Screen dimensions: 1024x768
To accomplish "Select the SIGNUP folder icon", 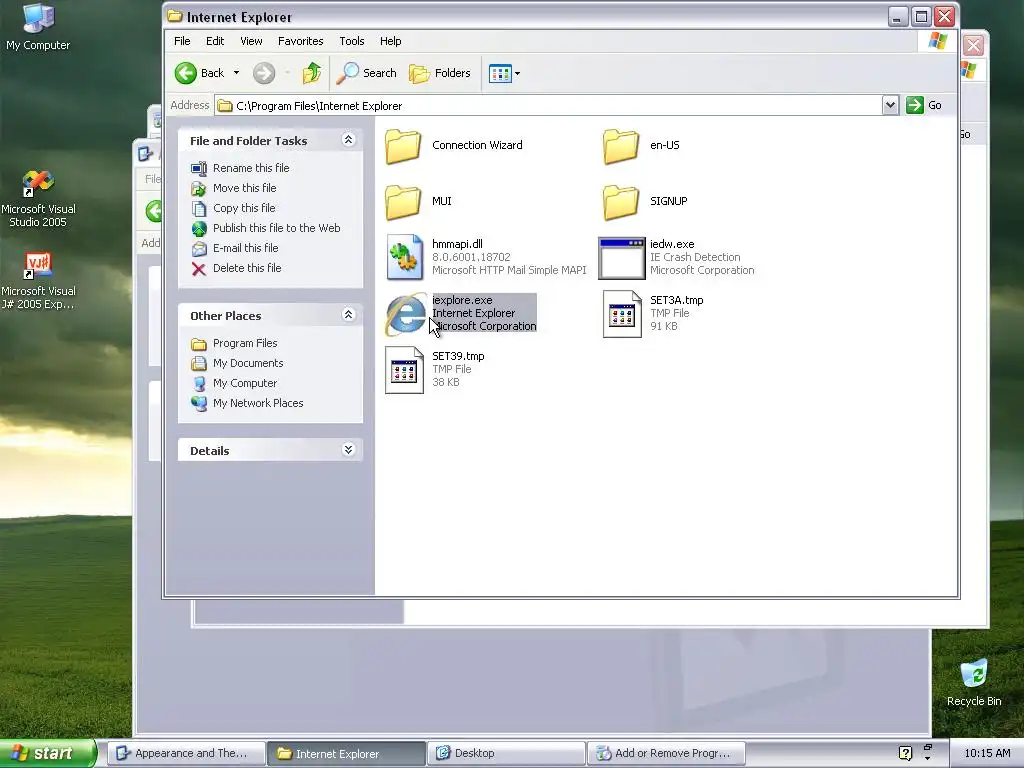I will [x=621, y=202].
